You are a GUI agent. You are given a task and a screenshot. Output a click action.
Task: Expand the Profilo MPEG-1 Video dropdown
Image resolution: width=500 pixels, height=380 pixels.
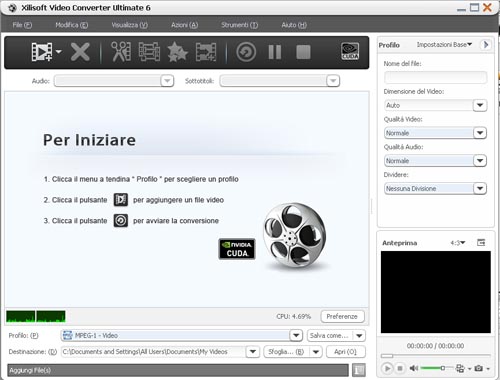click(x=296, y=335)
